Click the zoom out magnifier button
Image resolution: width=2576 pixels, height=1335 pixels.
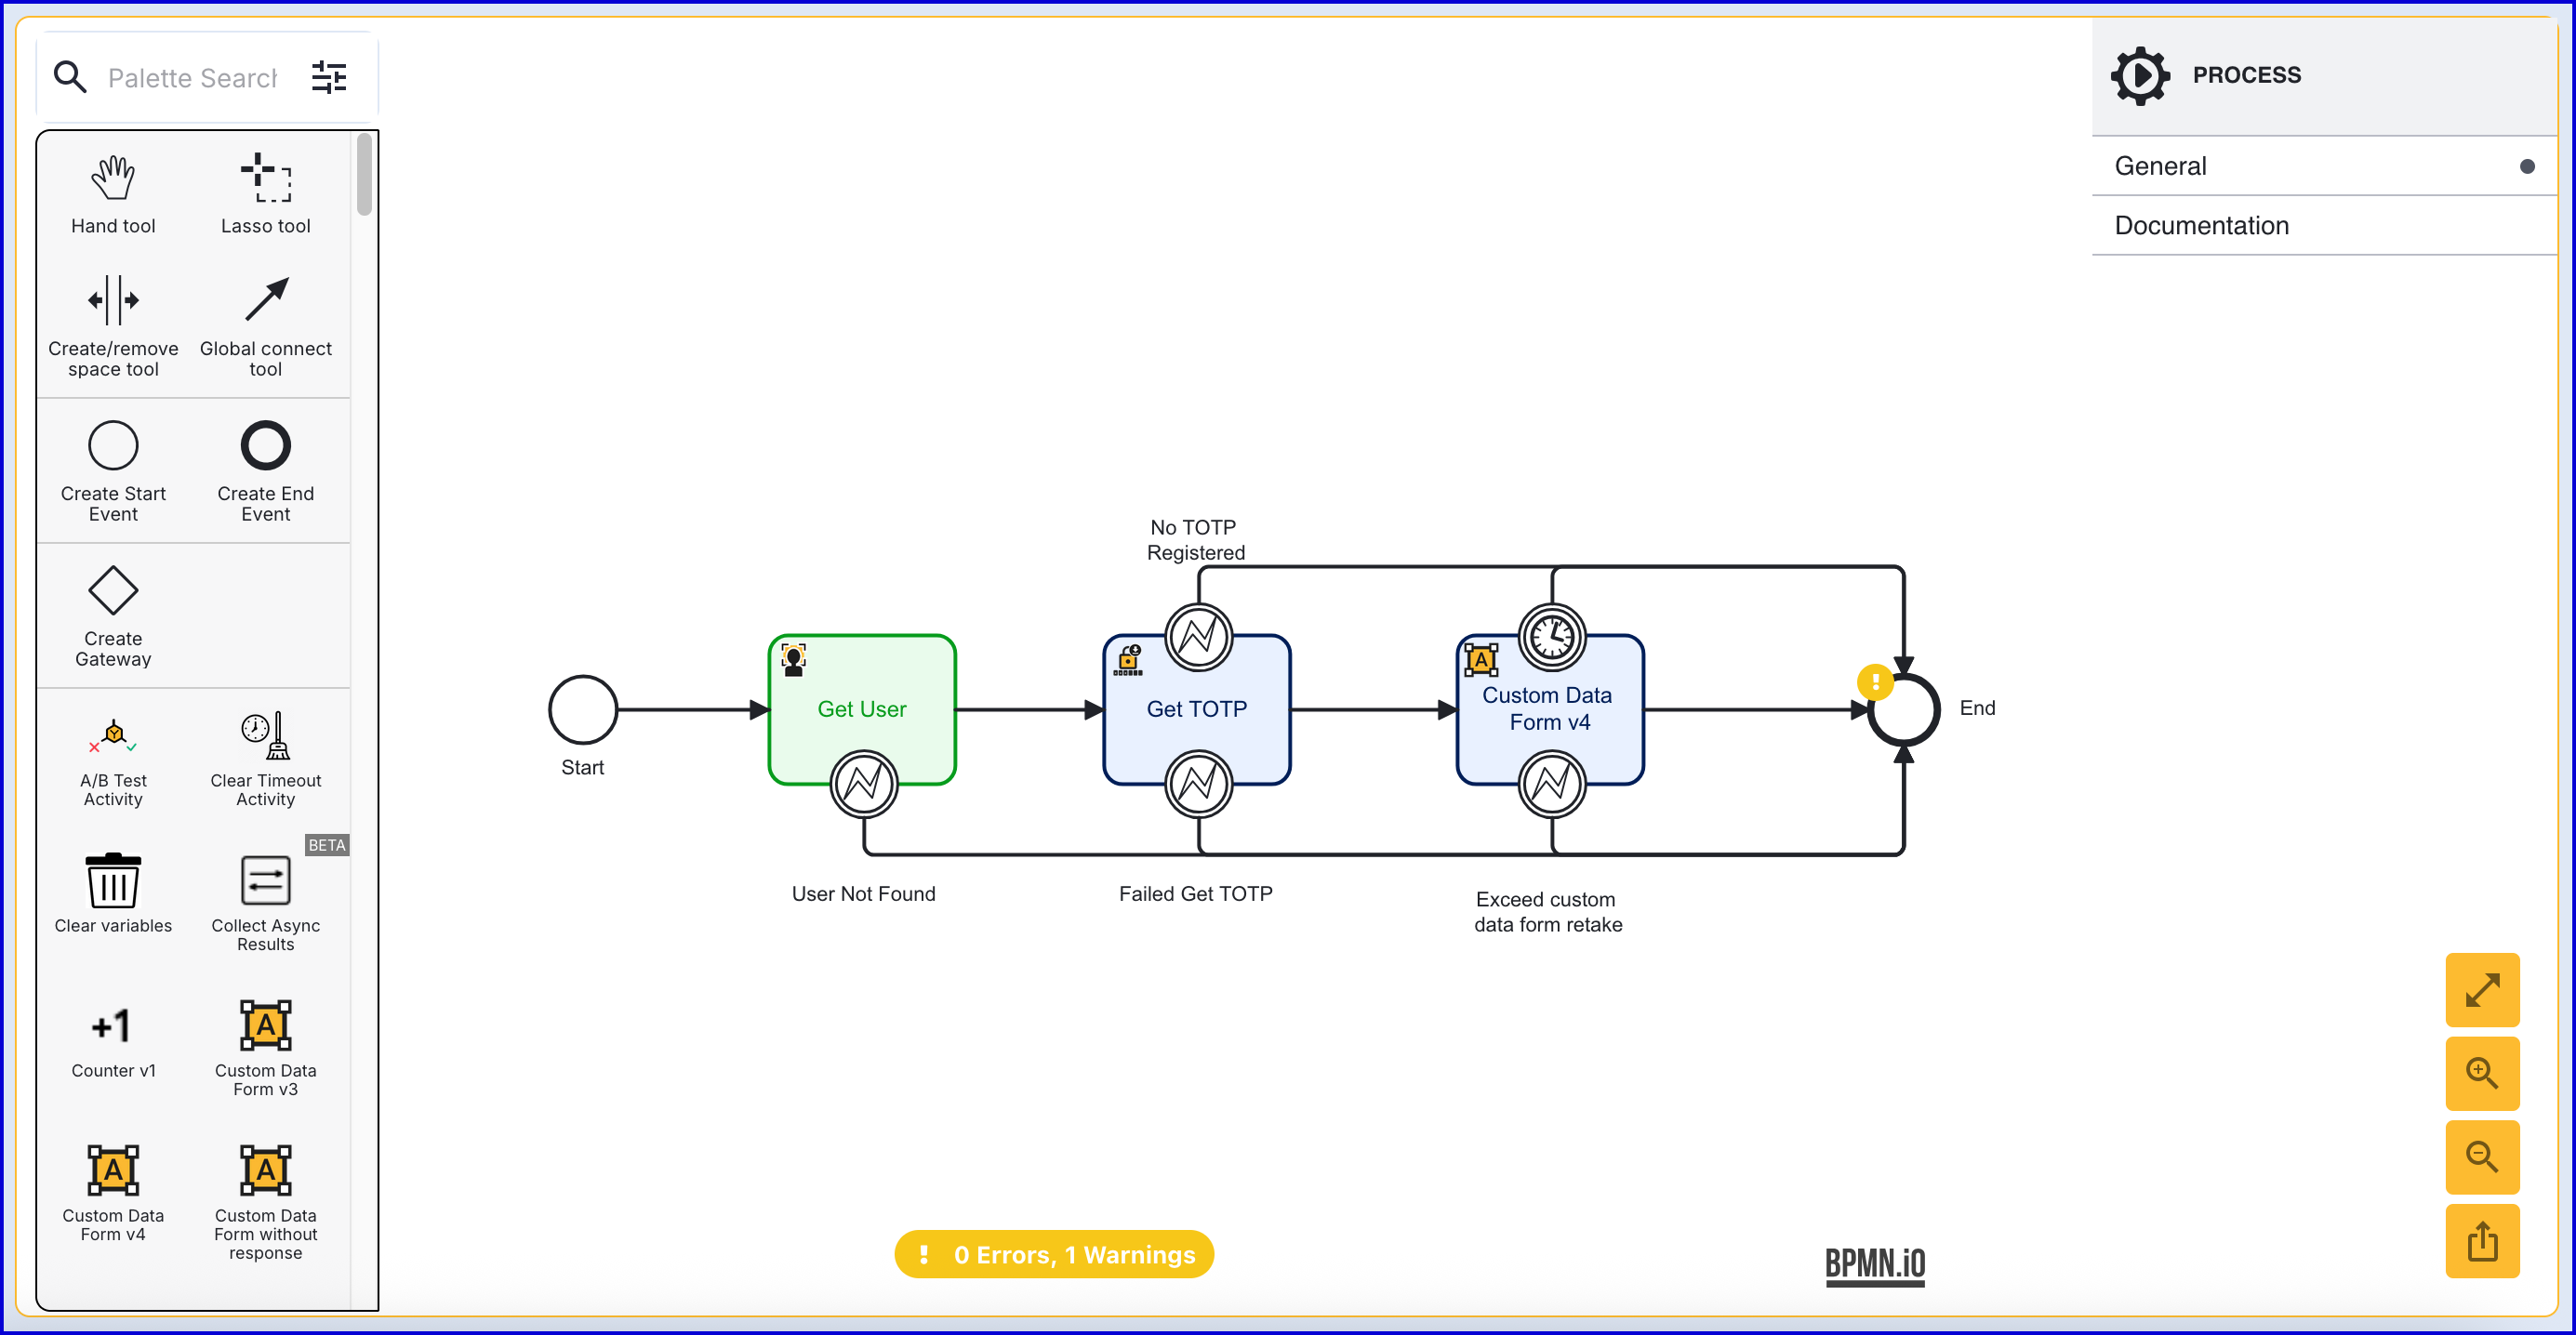2481,1157
